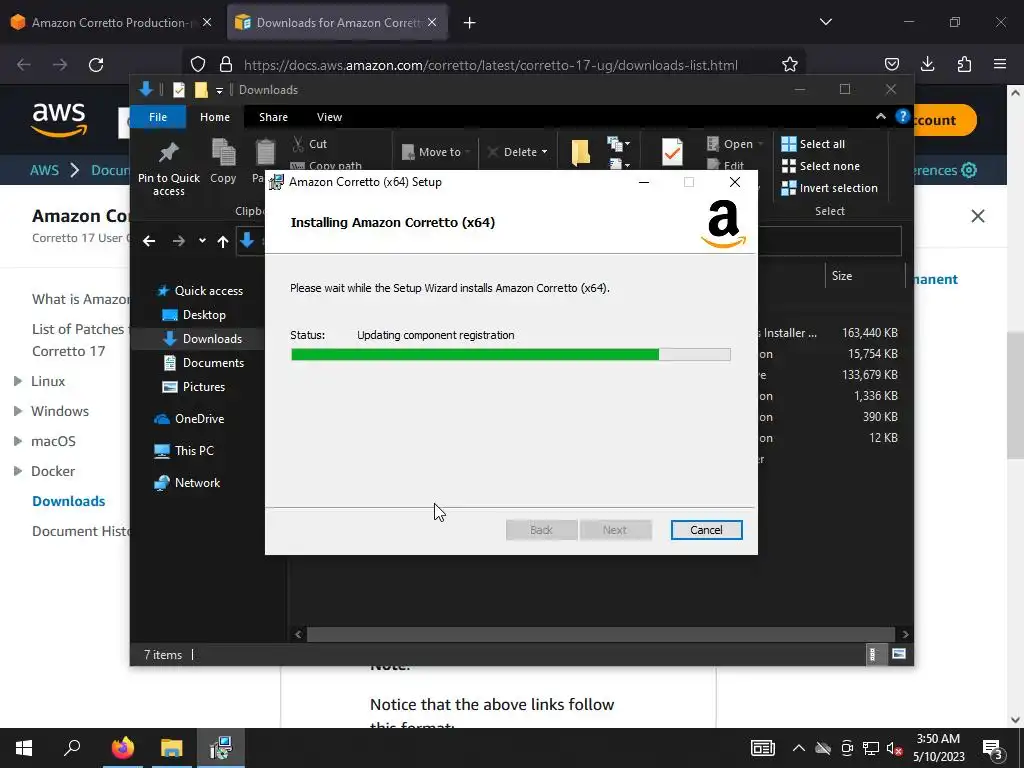Select the Home ribbon tab in Explorer

(x=215, y=117)
